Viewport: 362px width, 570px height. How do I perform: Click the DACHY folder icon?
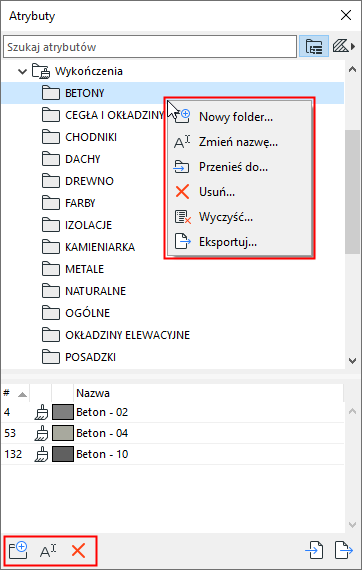click(x=51, y=159)
